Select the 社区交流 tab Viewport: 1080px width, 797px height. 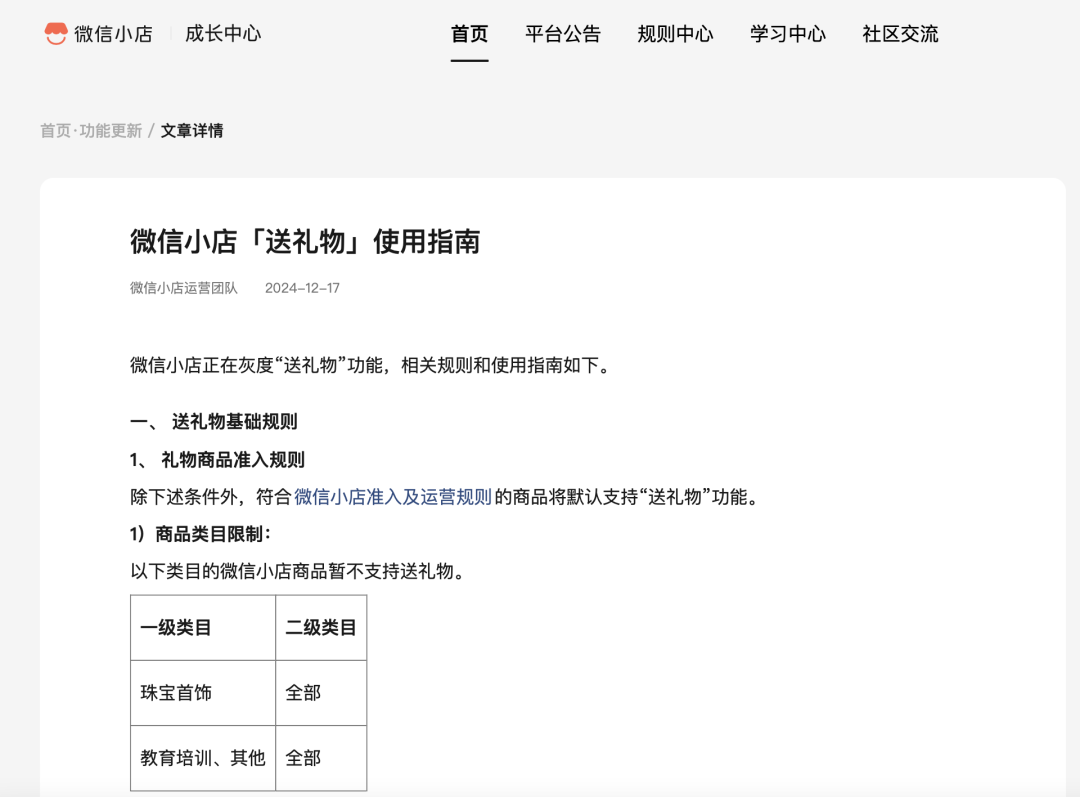click(900, 34)
